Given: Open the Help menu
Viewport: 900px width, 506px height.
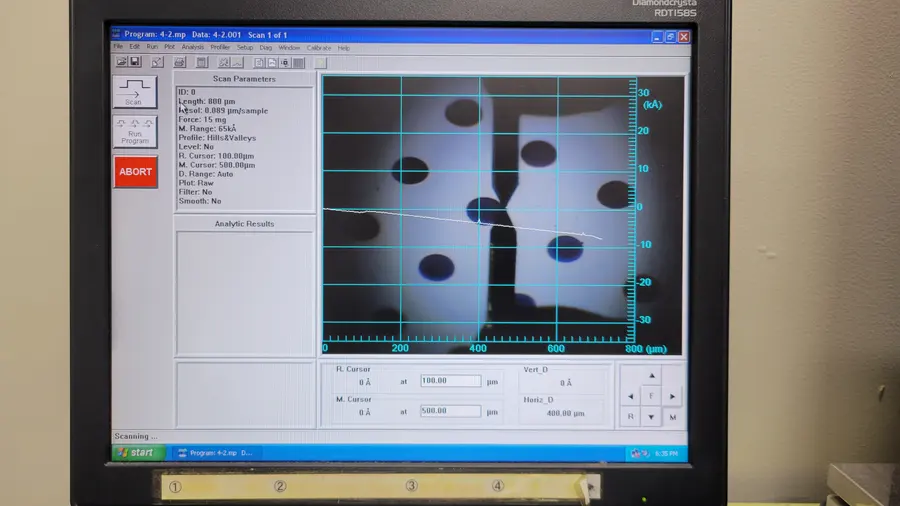Looking at the screenshot, I should click(x=344, y=48).
